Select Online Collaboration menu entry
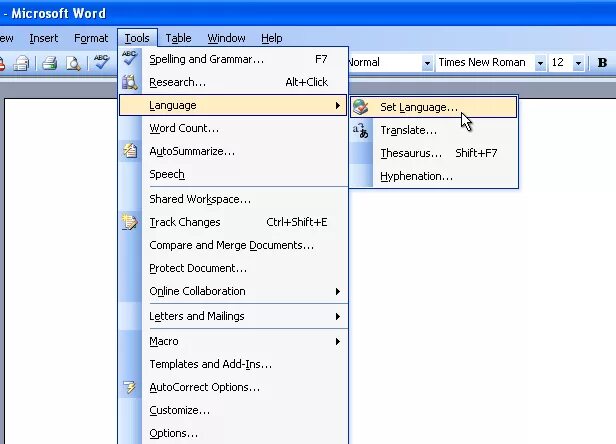Viewport: 616px width, 444px height. point(233,291)
